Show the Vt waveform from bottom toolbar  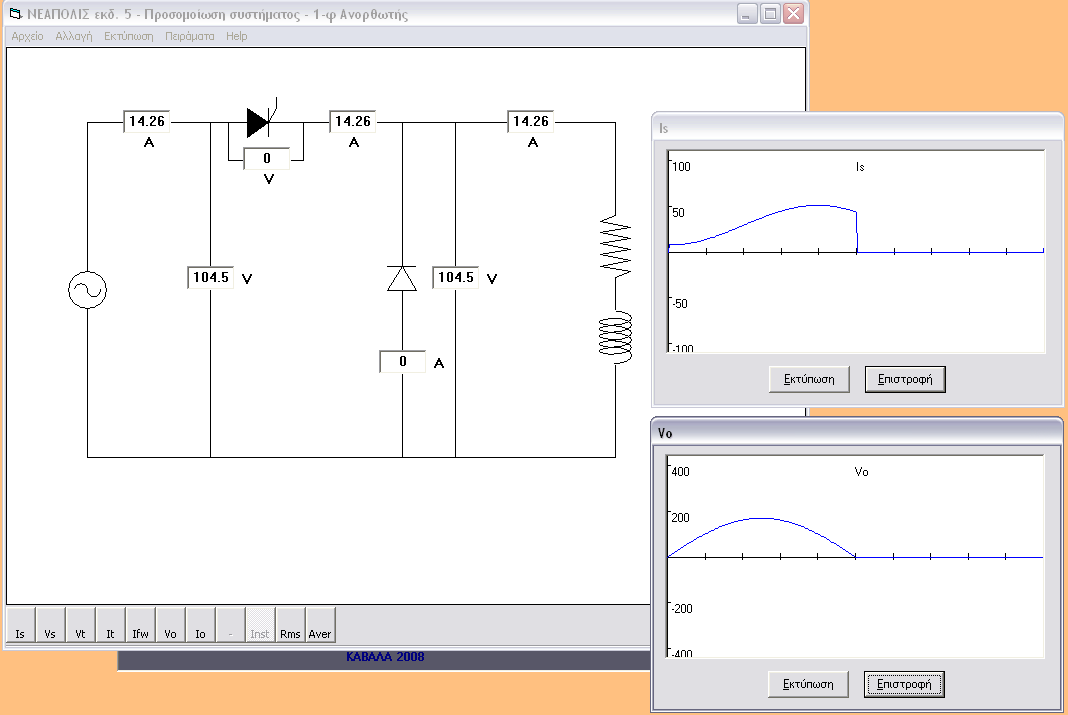click(80, 625)
